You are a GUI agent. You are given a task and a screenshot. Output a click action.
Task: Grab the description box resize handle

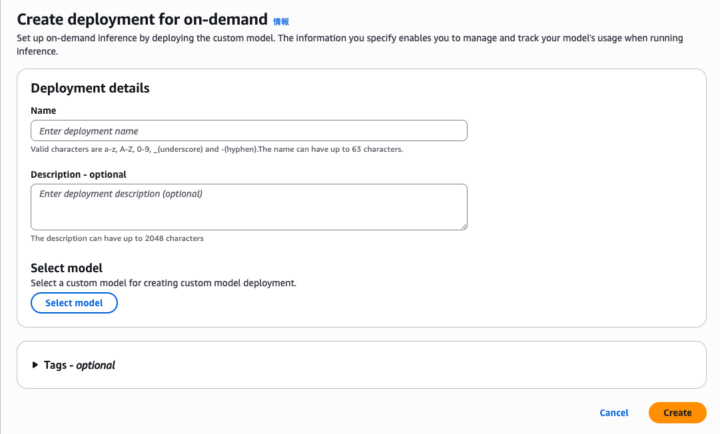point(463,226)
